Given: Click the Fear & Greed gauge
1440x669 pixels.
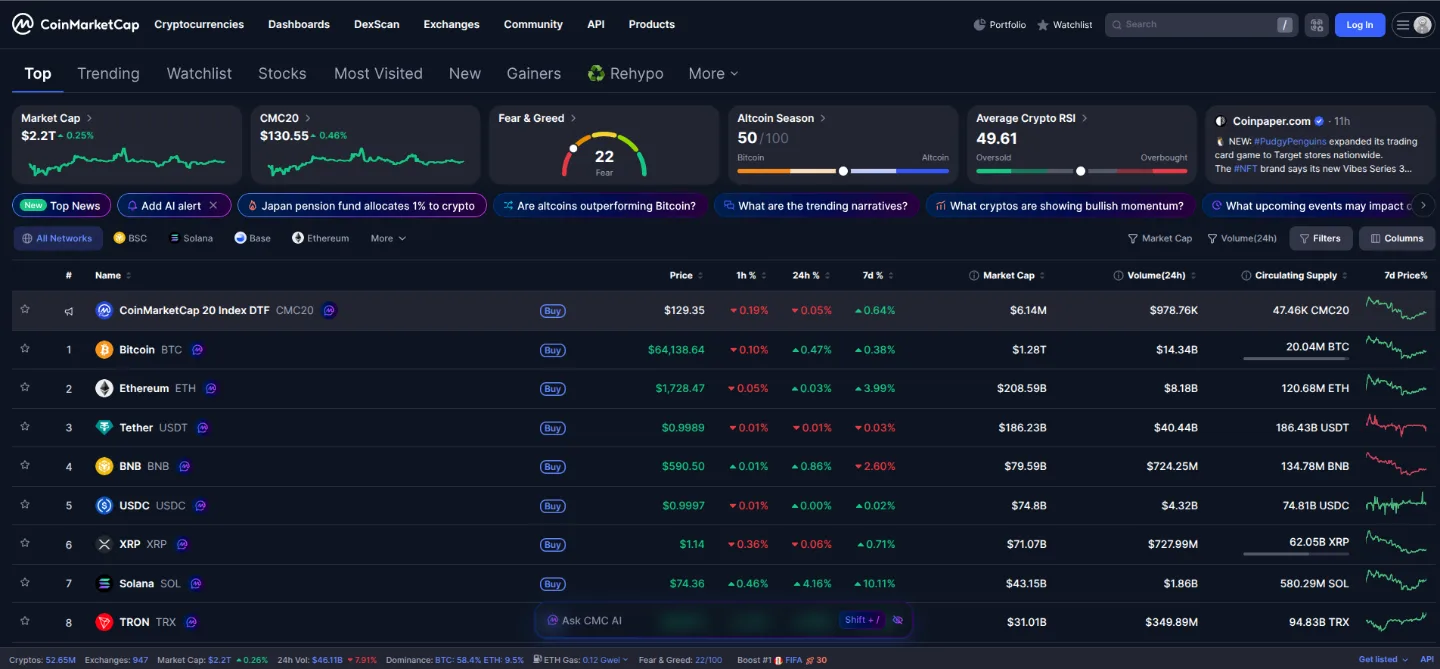Looking at the screenshot, I should [x=604, y=153].
